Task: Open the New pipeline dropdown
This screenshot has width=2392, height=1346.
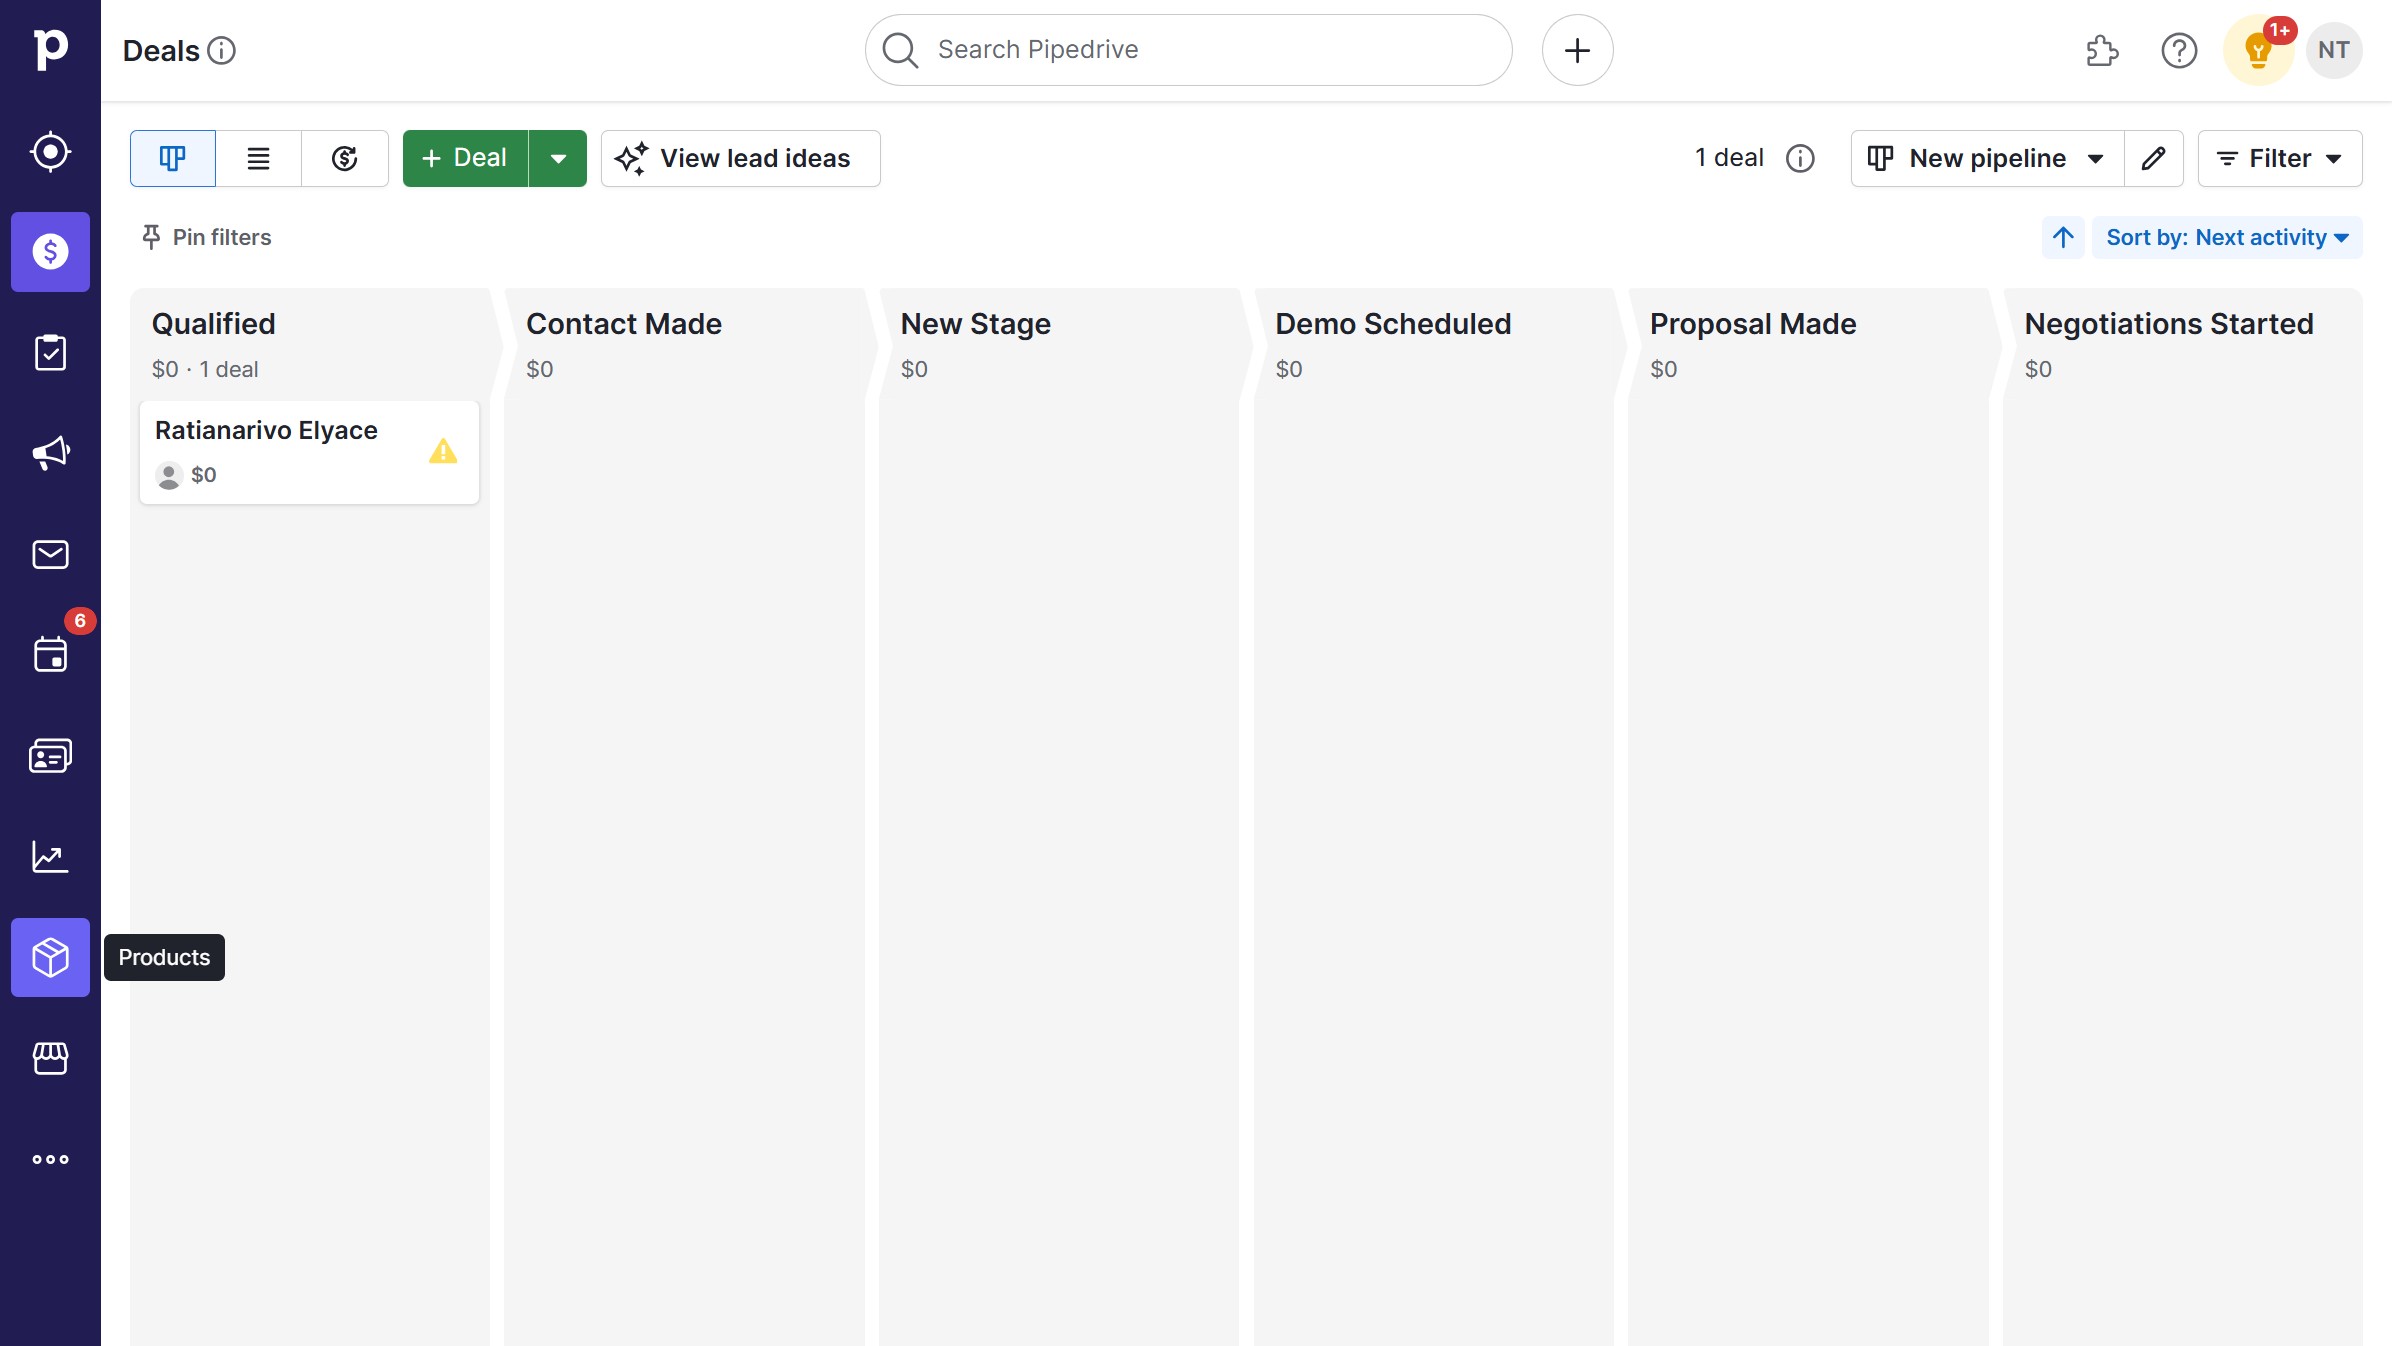Action: [x=1985, y=158]
